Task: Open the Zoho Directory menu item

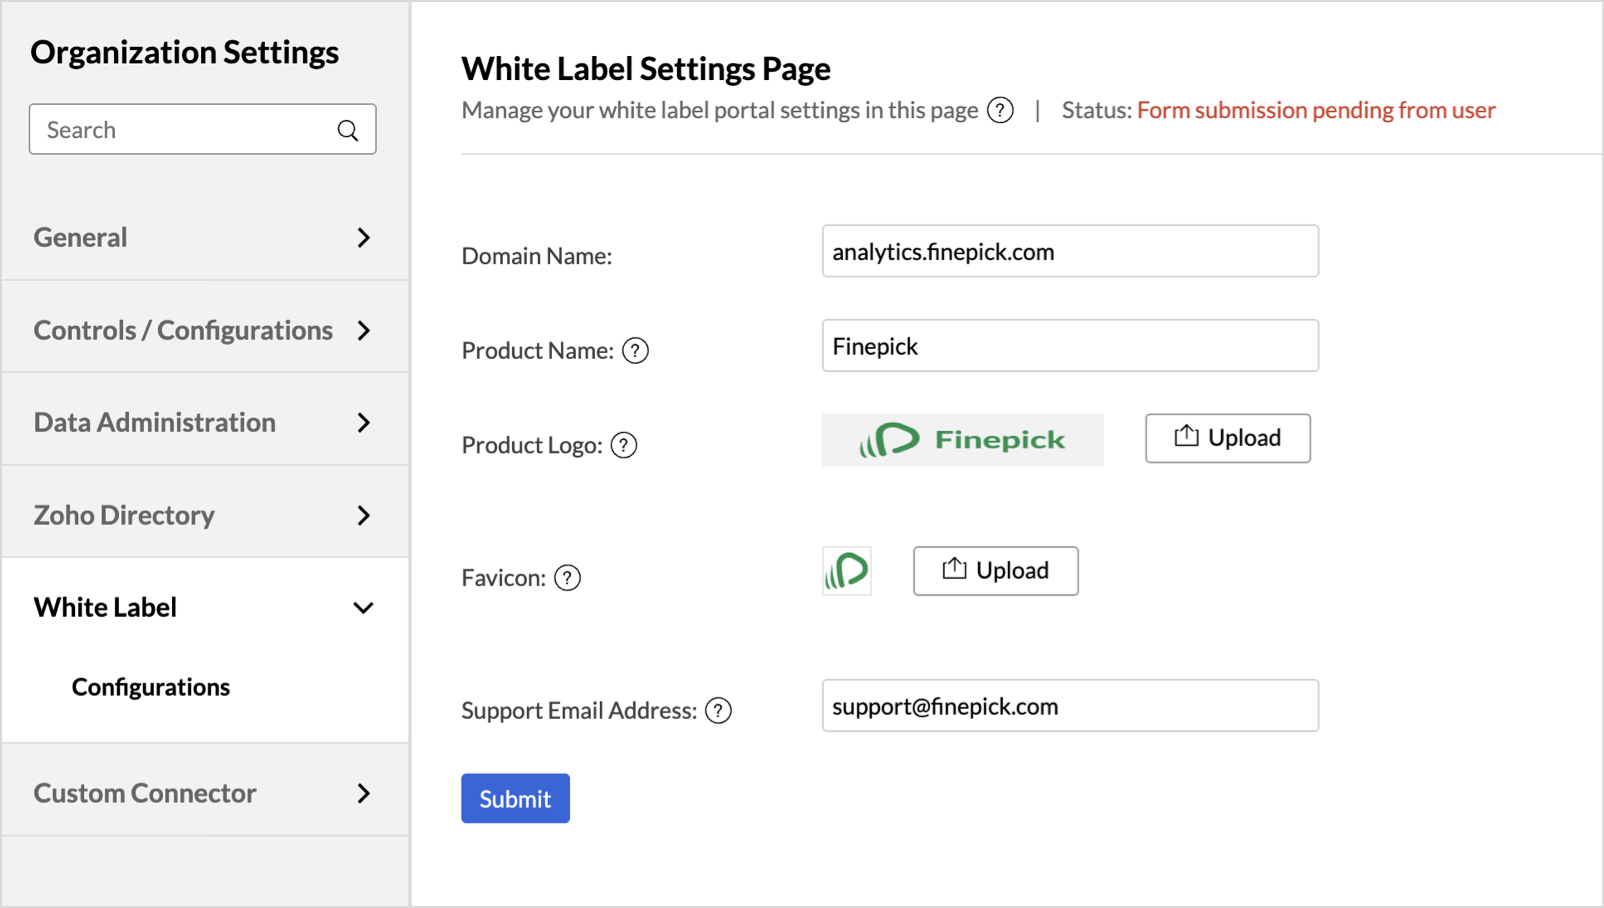Action: click(x=124, y=515)
